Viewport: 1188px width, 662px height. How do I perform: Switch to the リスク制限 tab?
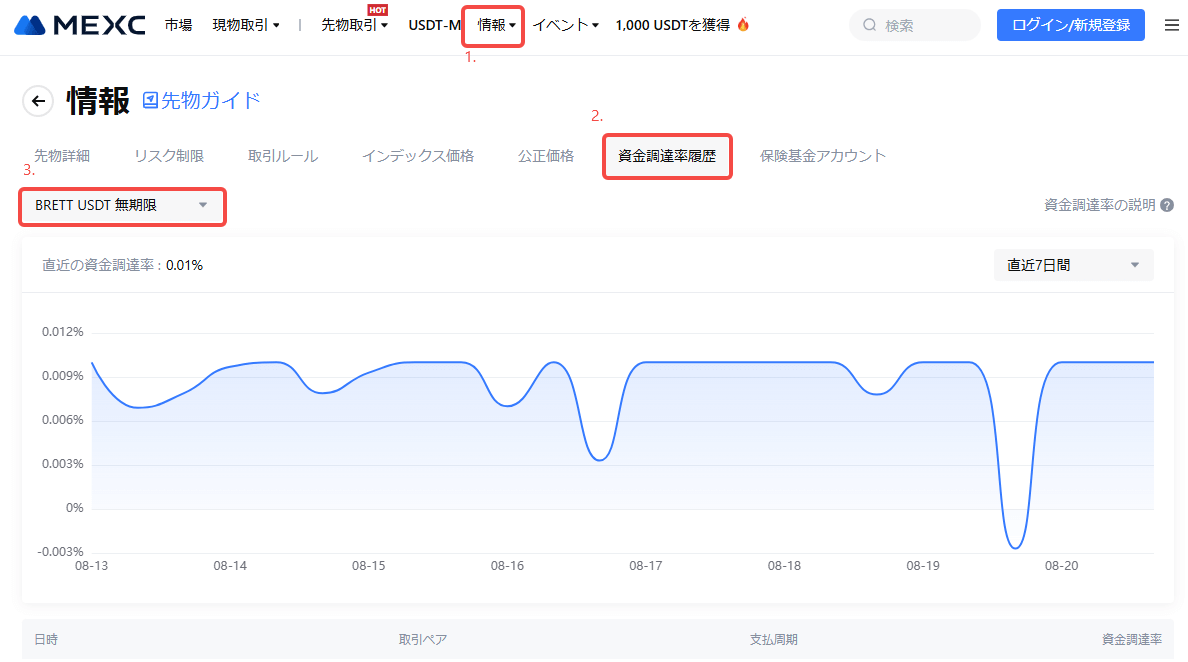point(169,156)
